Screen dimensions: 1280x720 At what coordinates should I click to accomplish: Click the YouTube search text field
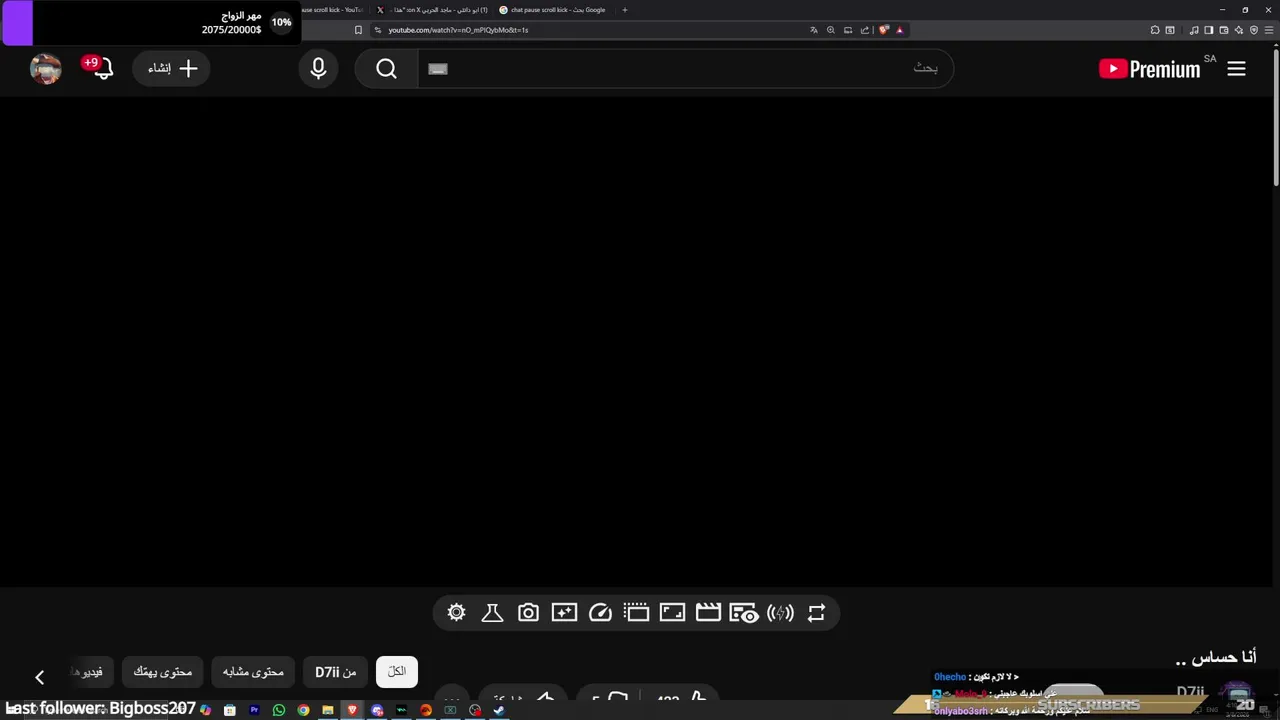point(685,69)
